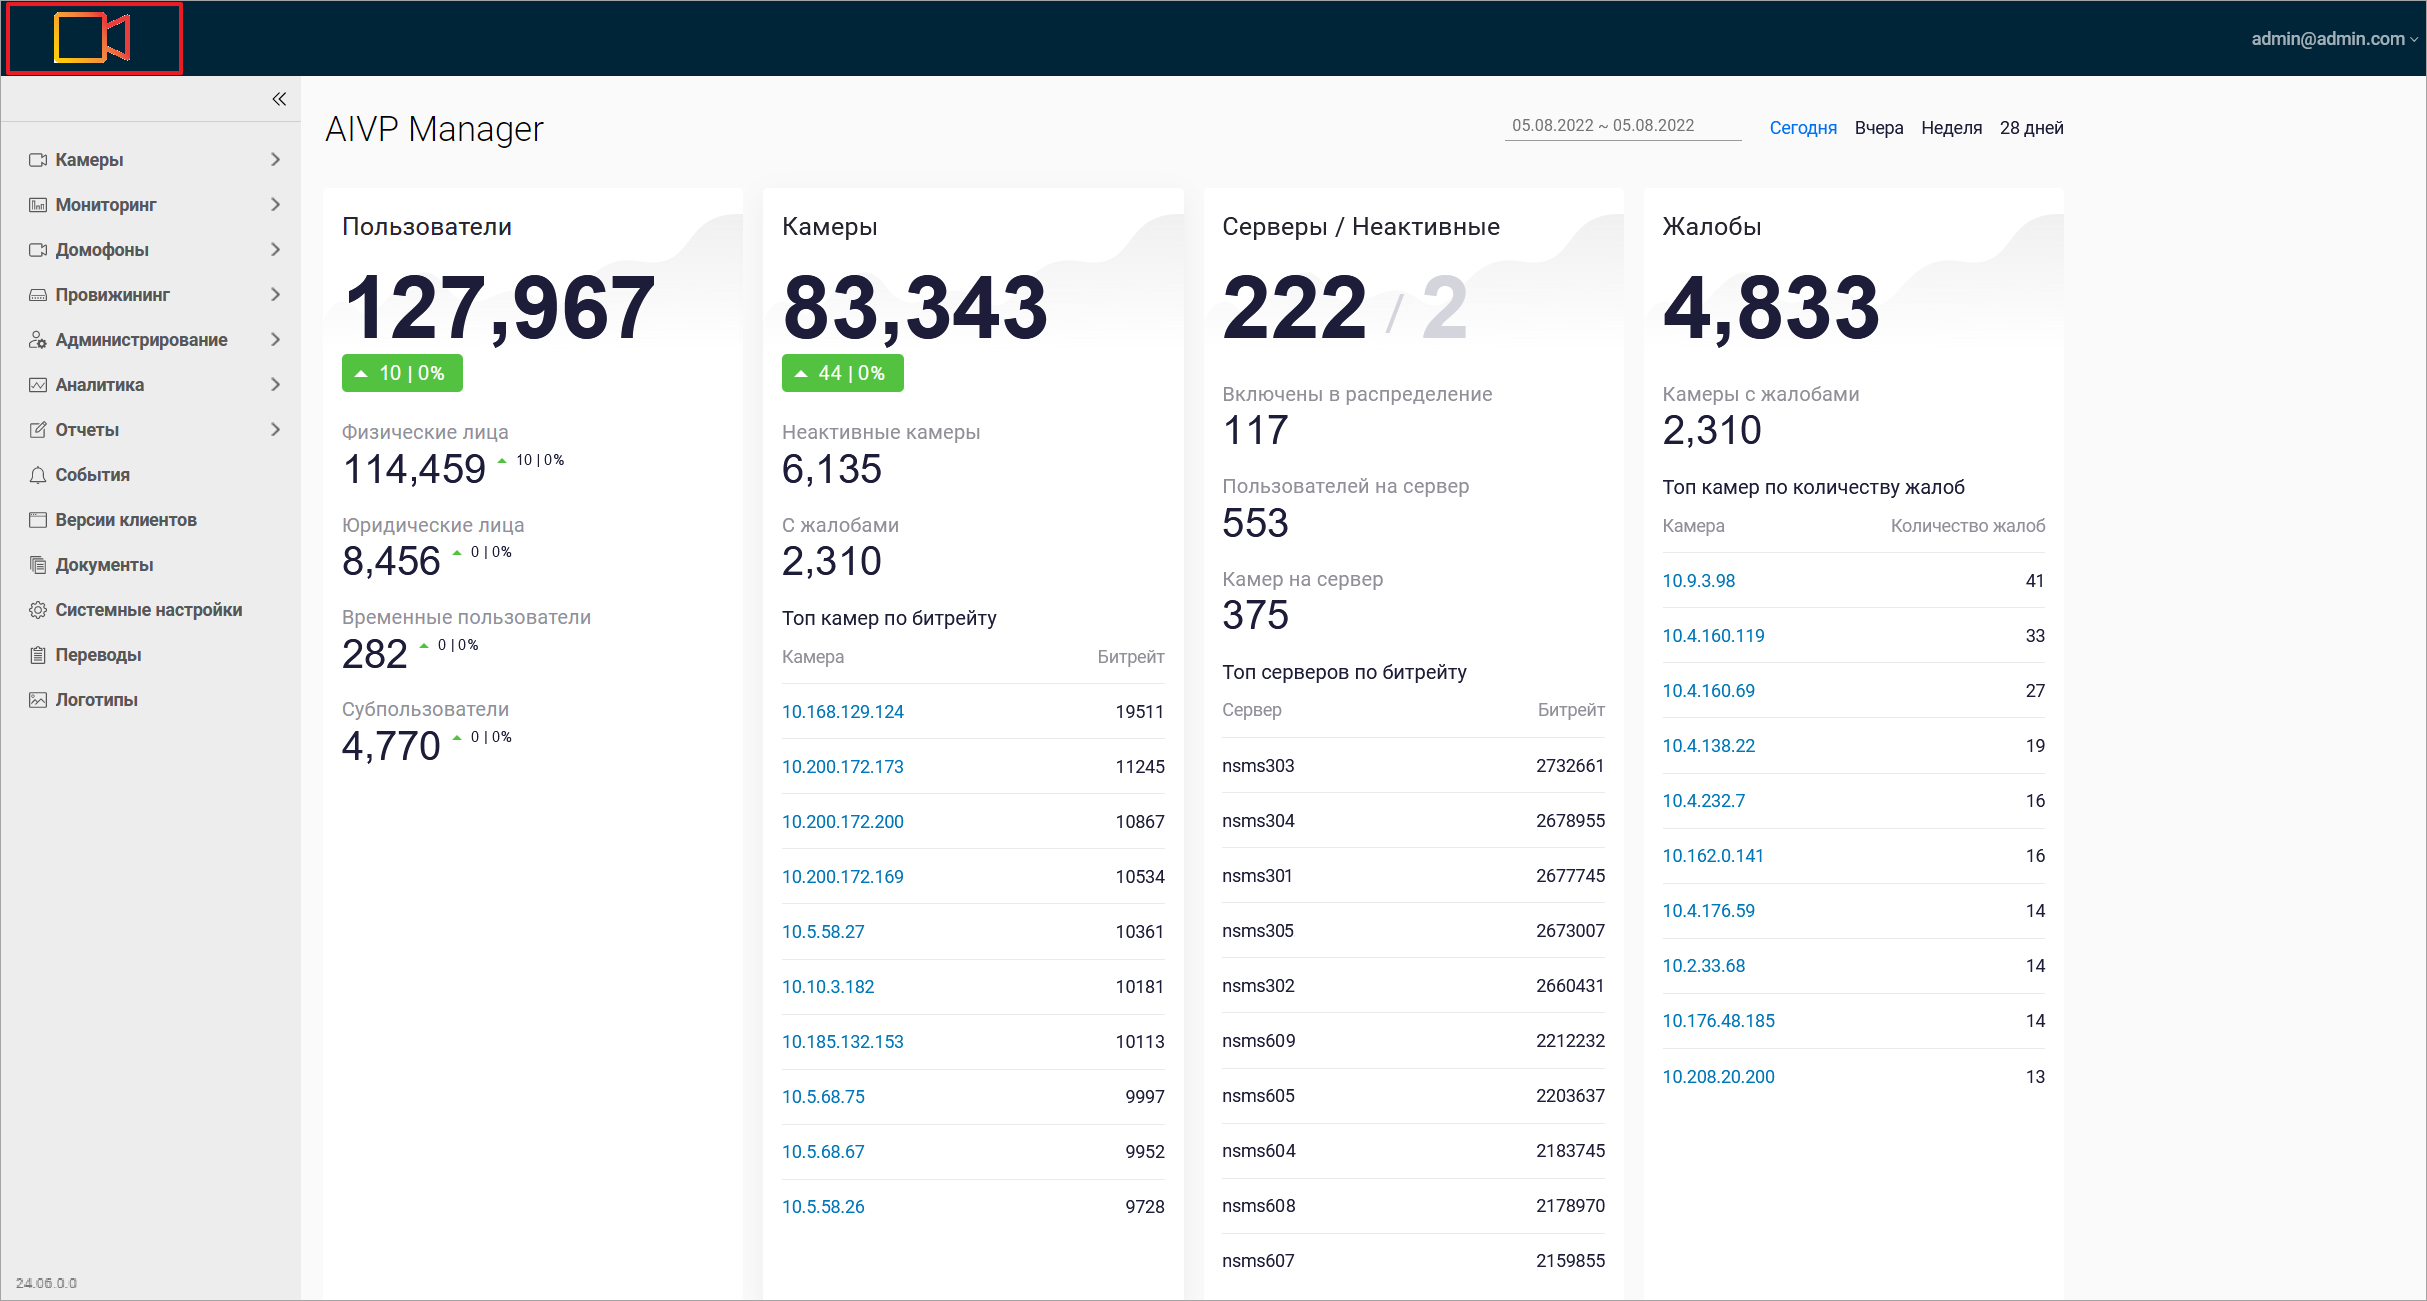Open camera link 10.168.129.124

tap(842, 712)
